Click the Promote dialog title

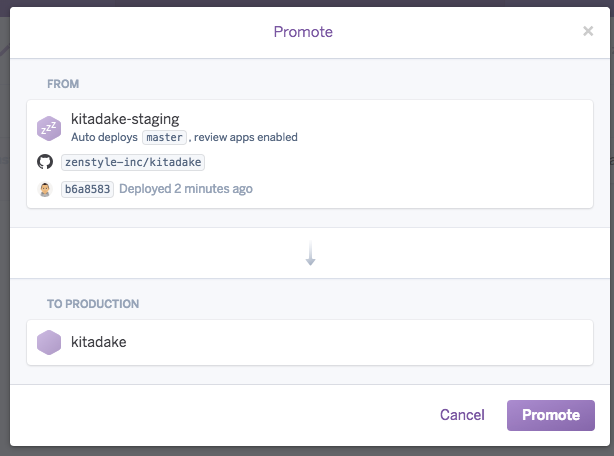pyautogui.click(x=303, y=32)
